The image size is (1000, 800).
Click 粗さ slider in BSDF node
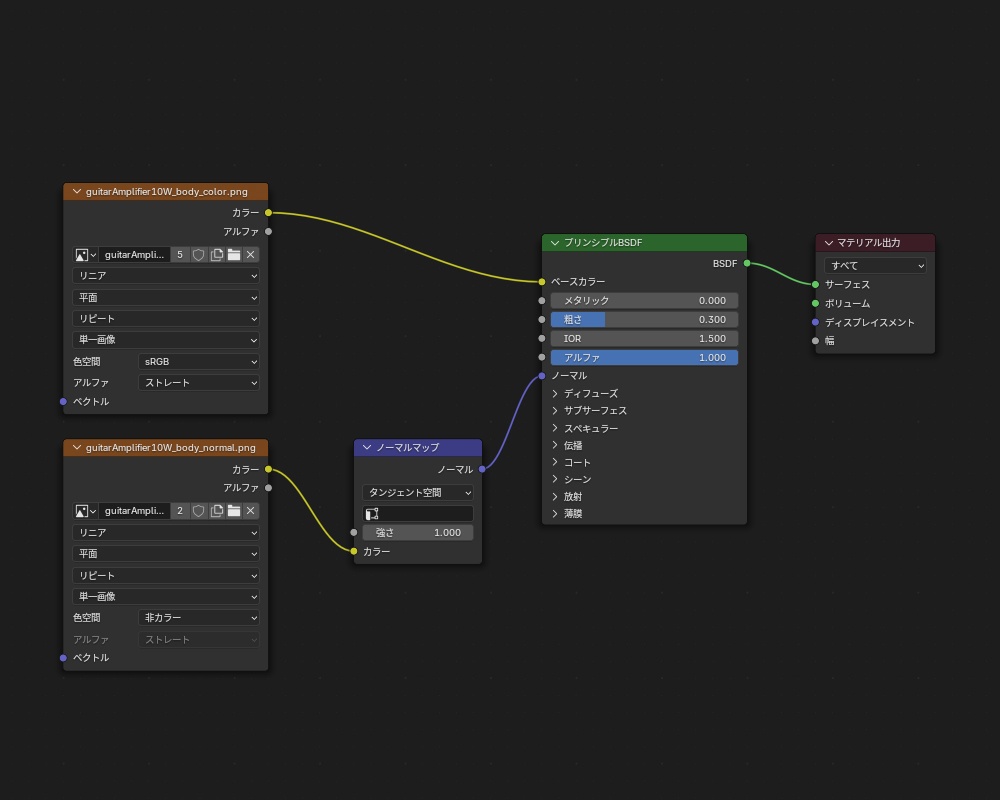point(644,320)
